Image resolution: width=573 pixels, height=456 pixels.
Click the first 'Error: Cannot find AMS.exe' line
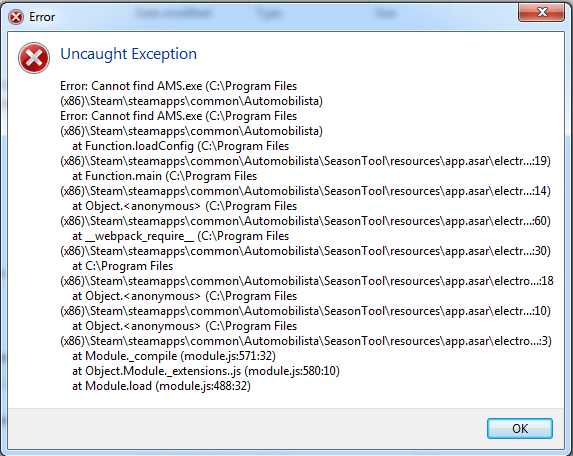coord(179,86)
